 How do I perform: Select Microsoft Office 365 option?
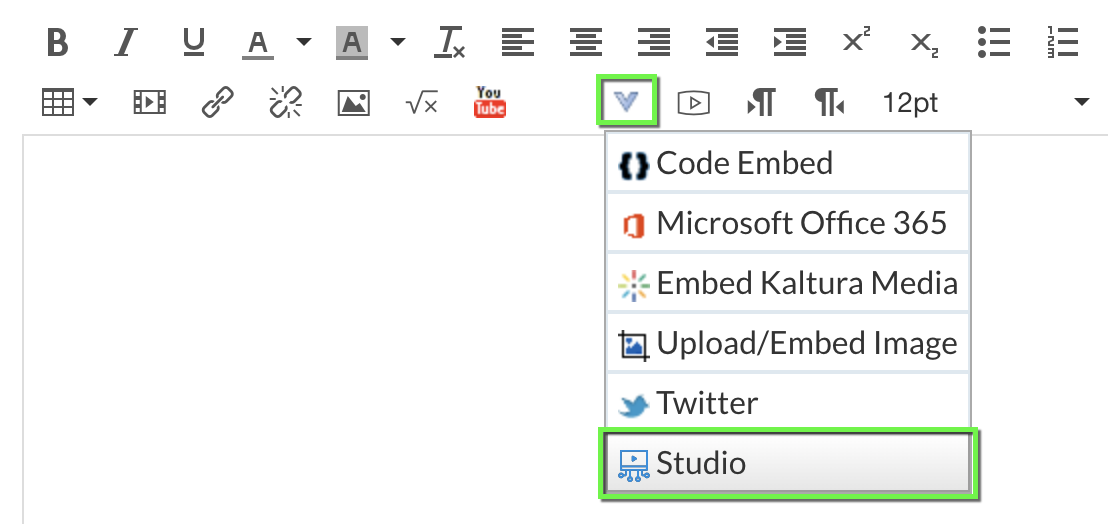pos(788,223)
